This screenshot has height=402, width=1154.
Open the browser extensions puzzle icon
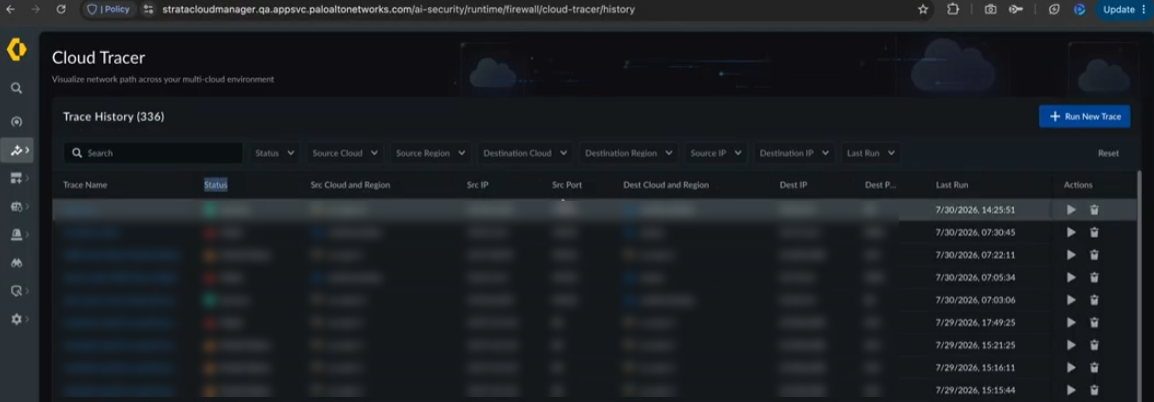click(953, 10)
